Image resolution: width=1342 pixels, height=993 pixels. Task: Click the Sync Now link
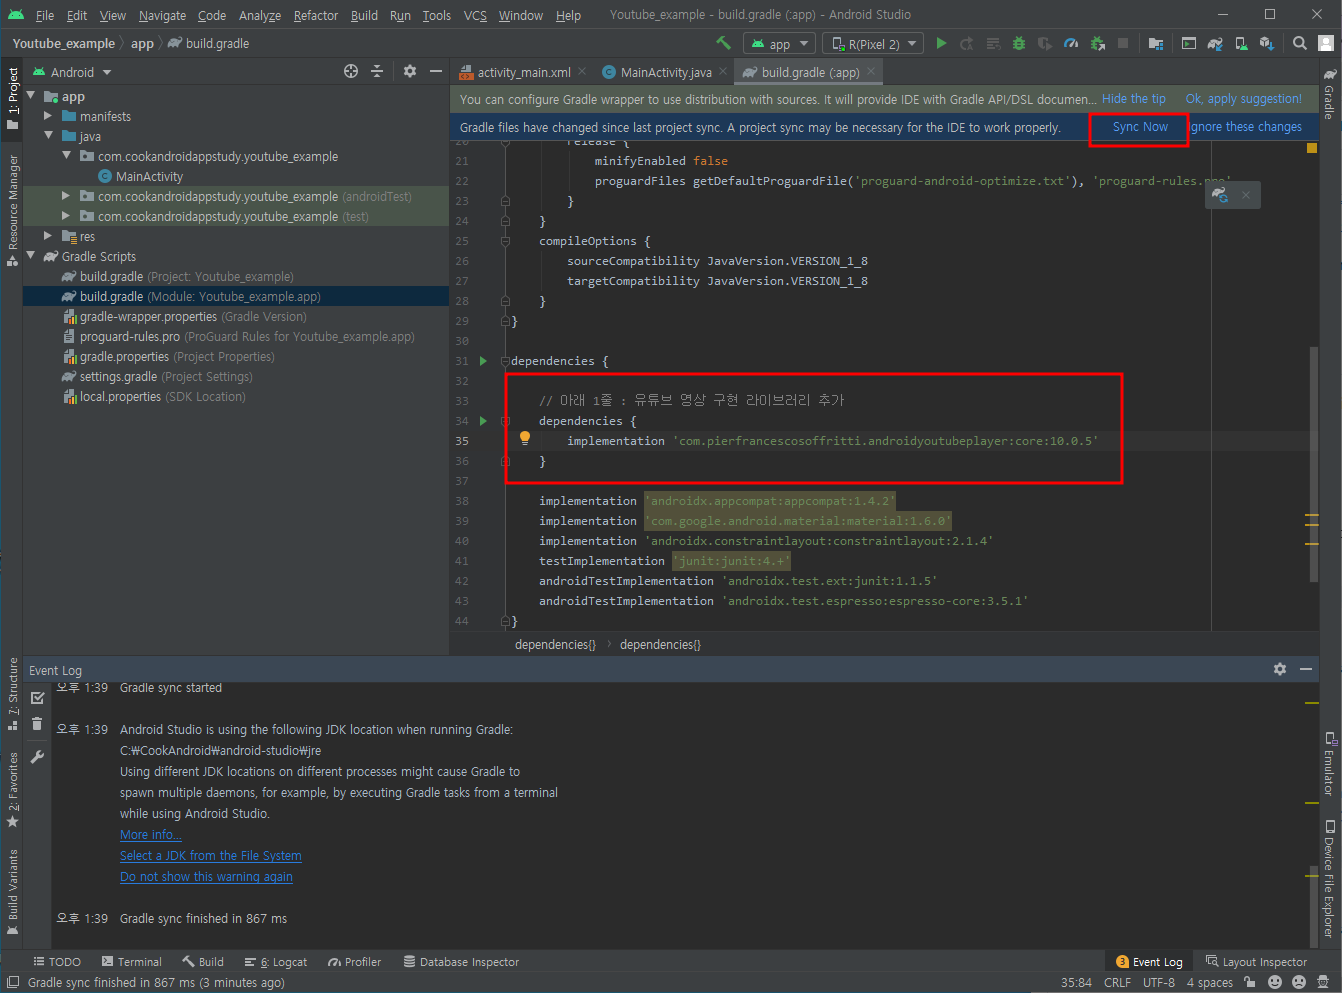[1140, 127]
